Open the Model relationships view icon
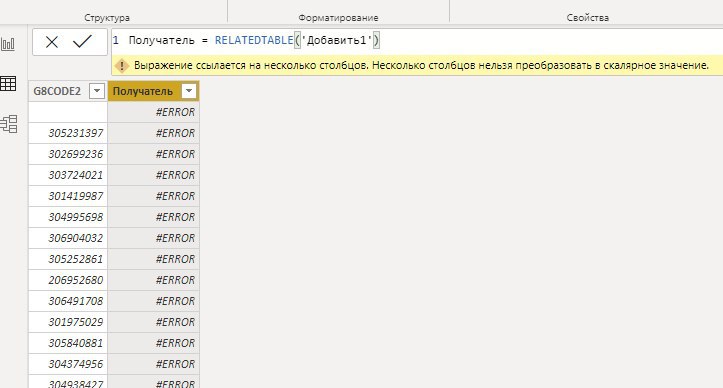The image size is (723, 388). coord(9,124)
